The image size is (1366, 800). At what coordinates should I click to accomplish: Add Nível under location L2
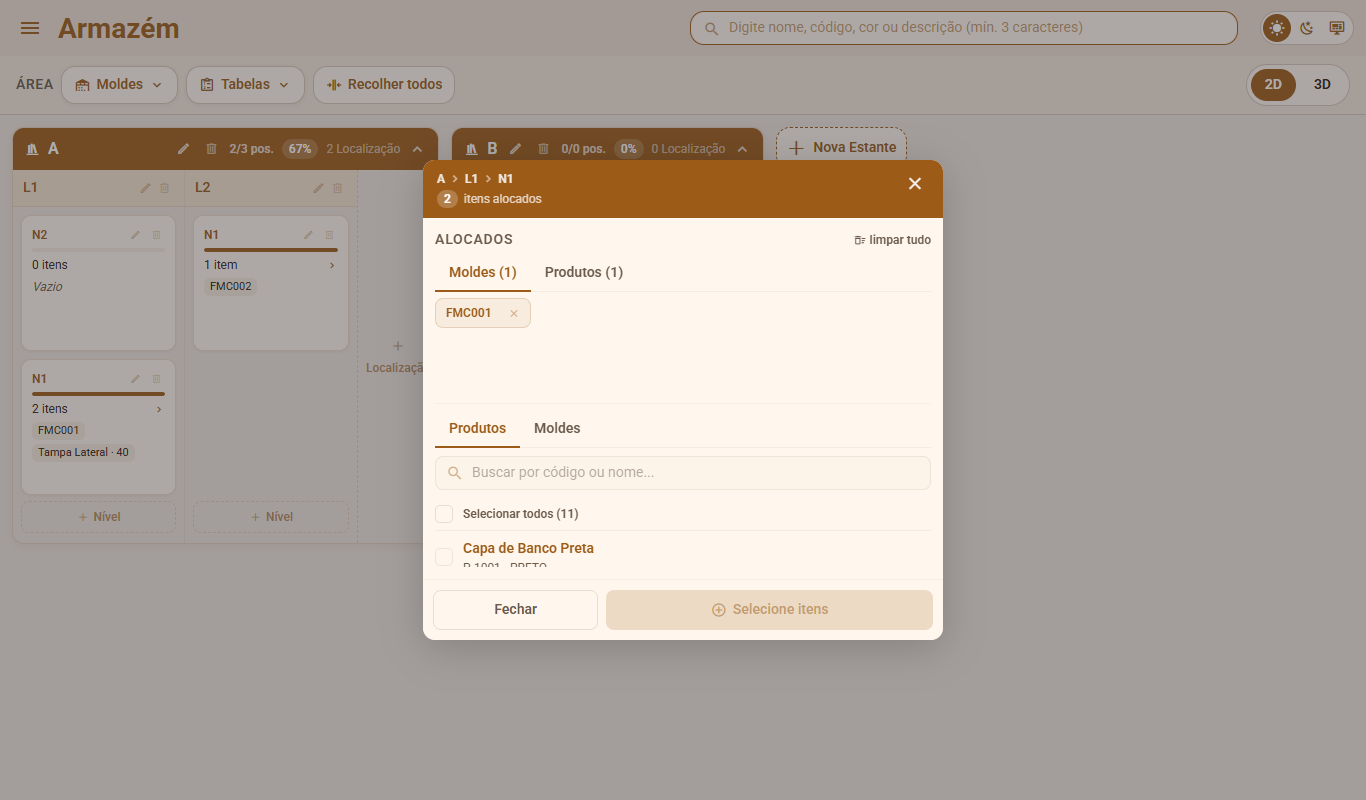pyautogui.click(x=271, y=517)
